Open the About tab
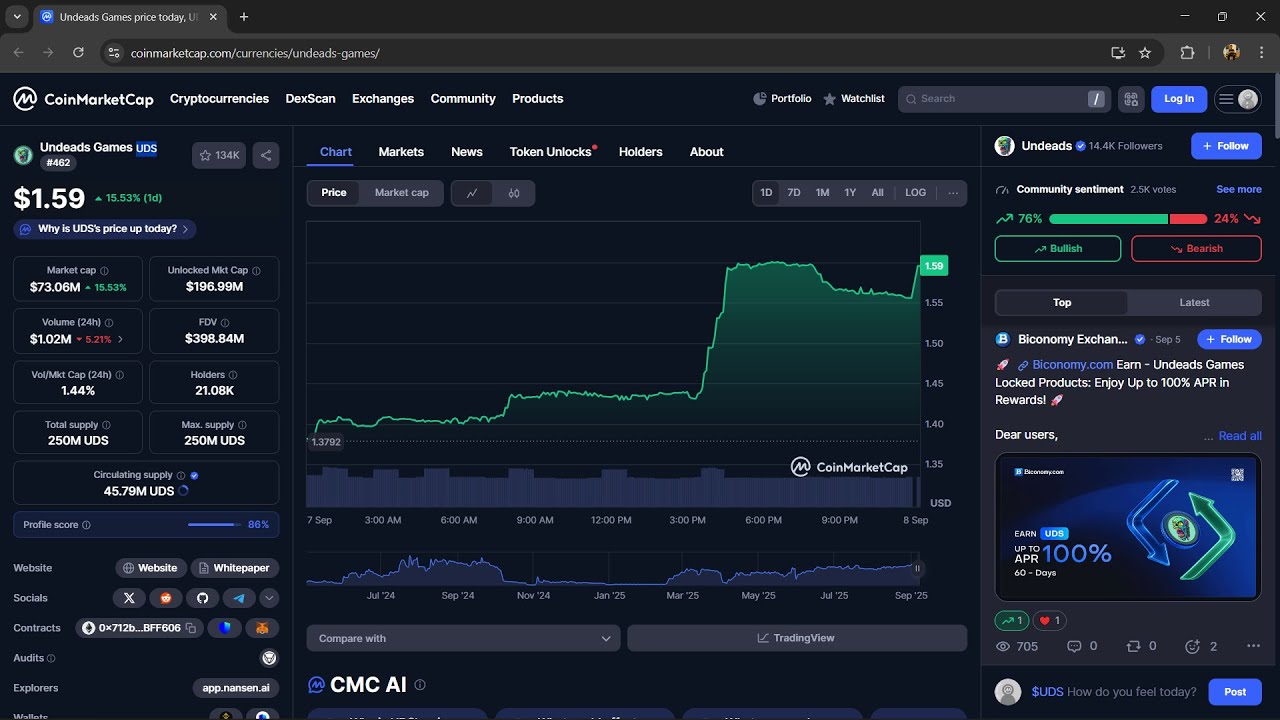The image size is (1280, 720). pyautogui.click(x=707, y=152)
